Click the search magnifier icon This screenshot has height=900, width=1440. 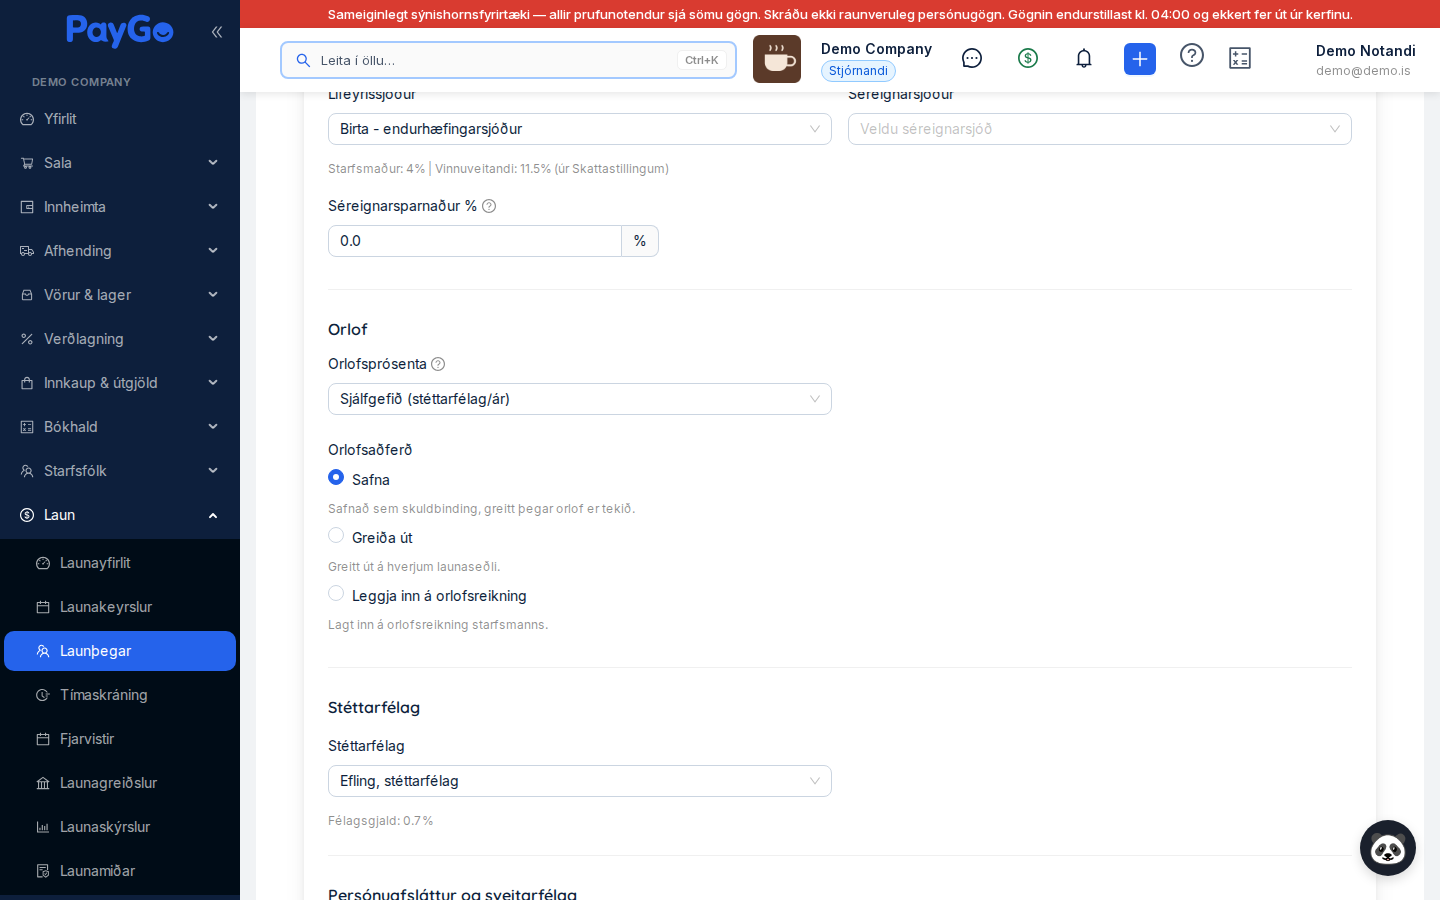coord(303,60)
